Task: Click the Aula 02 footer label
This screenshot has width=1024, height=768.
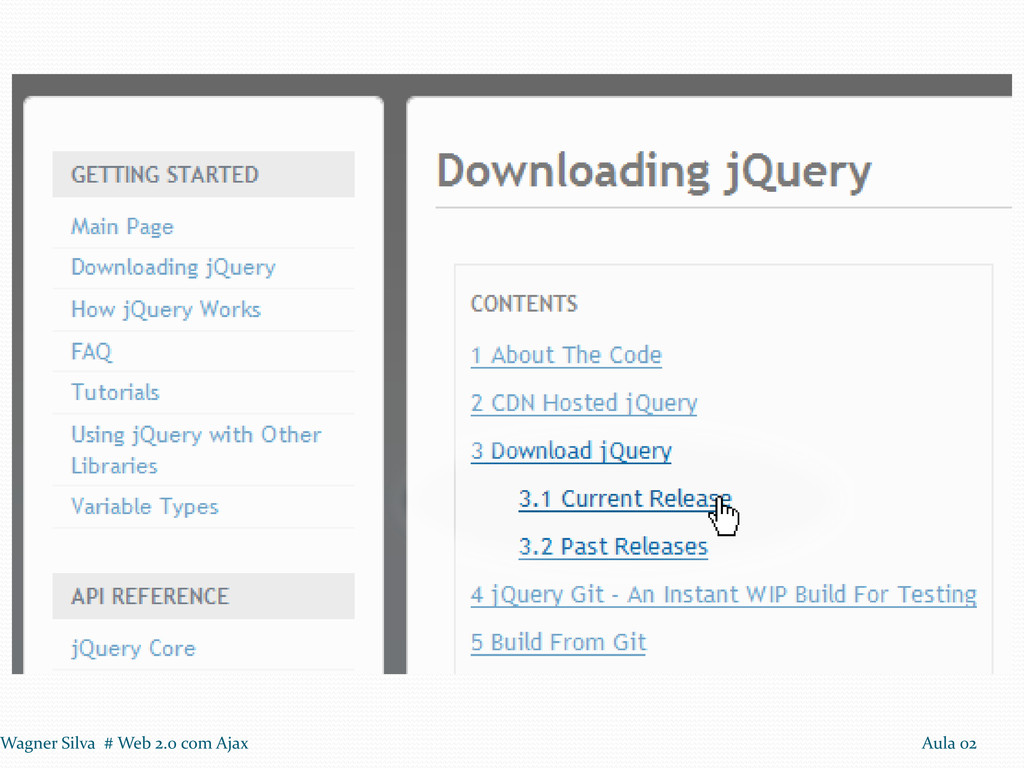Action: pos(949,743)
